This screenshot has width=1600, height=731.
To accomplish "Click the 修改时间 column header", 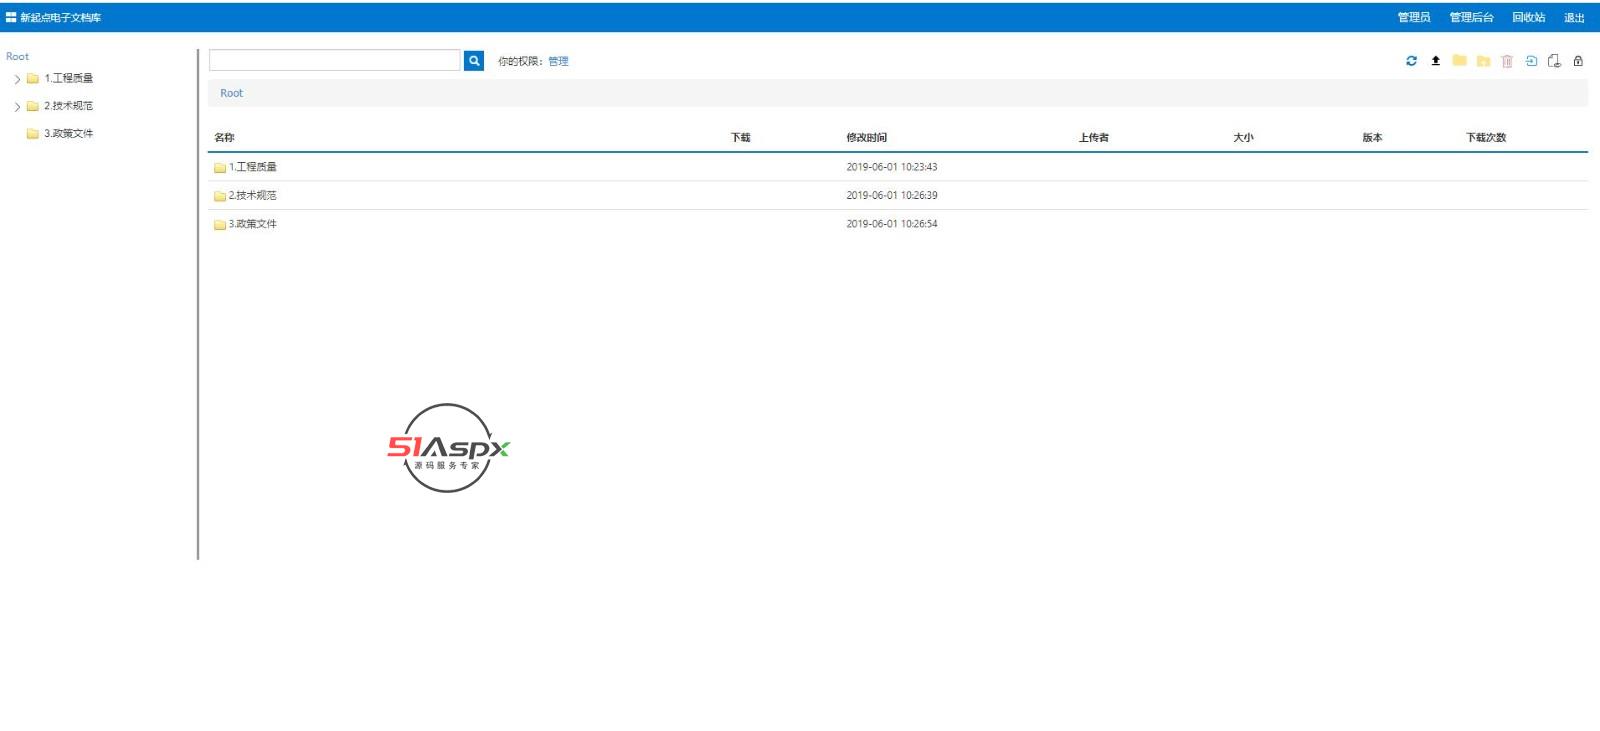I will click(866, 138).
